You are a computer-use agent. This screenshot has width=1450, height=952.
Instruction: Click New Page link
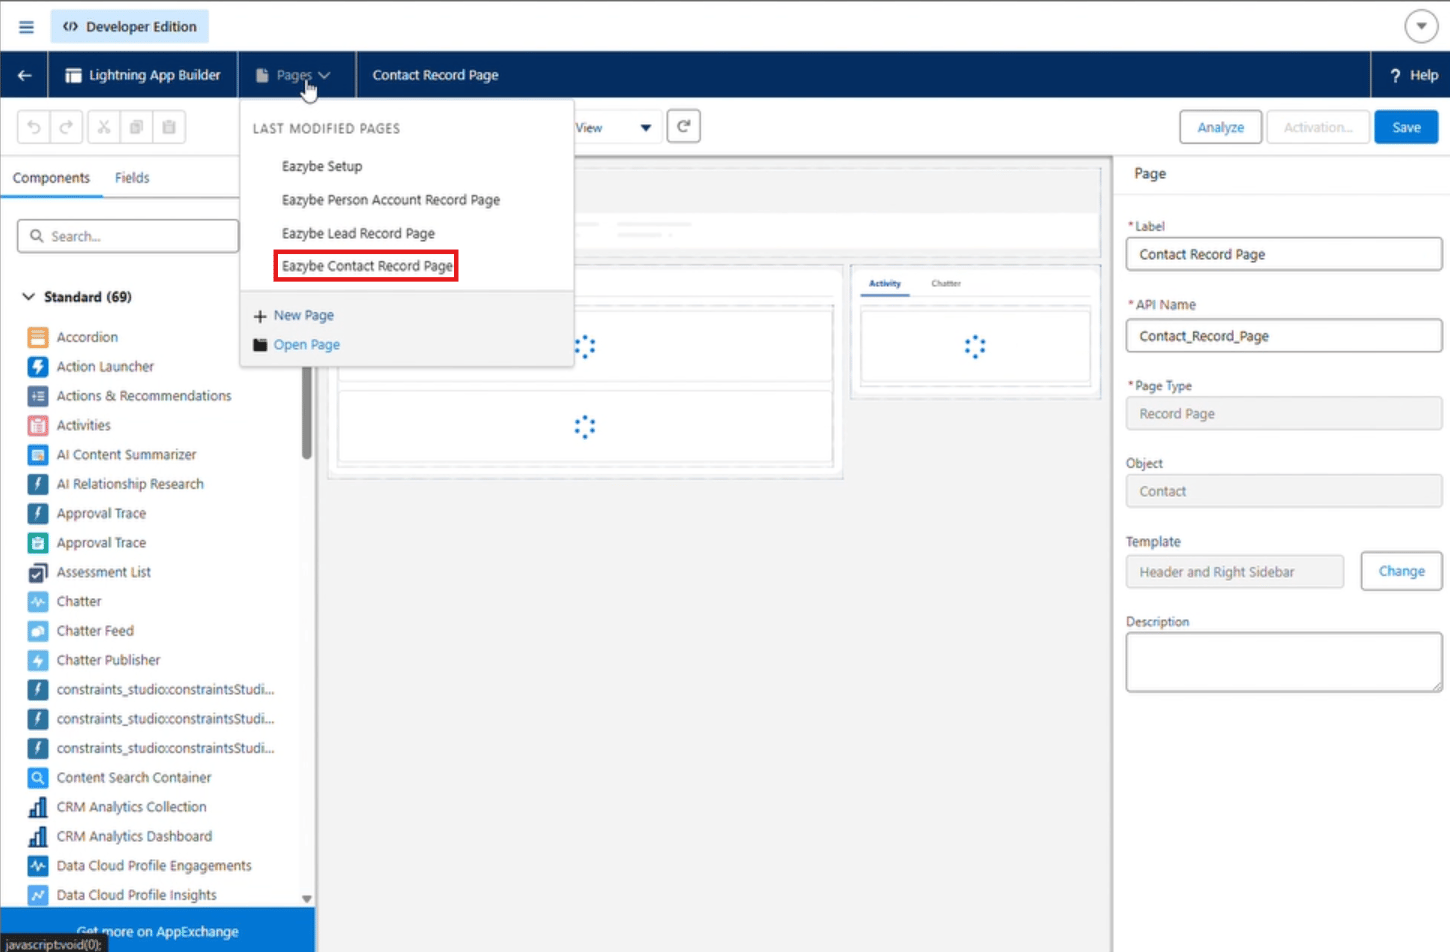pos(304,315)
